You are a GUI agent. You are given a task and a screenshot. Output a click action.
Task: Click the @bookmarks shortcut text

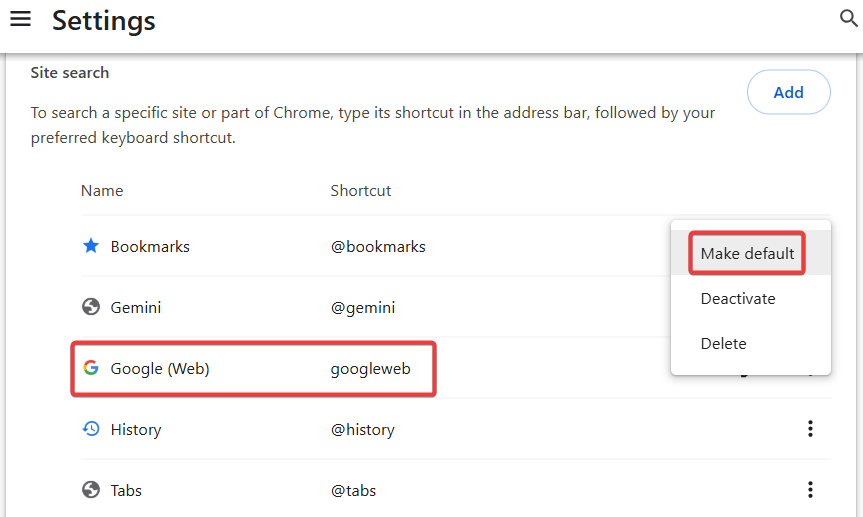(378, 247)
